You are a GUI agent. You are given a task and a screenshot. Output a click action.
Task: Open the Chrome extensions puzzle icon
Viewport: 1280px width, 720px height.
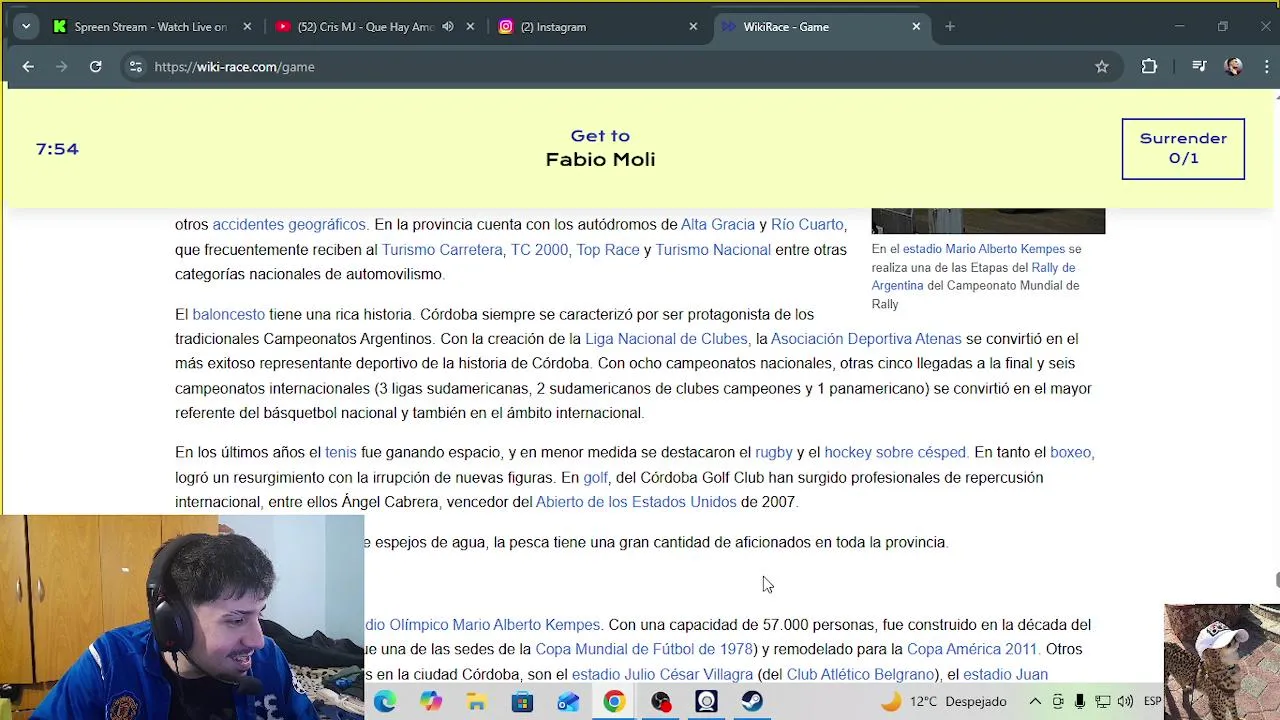click(1149, 67)
